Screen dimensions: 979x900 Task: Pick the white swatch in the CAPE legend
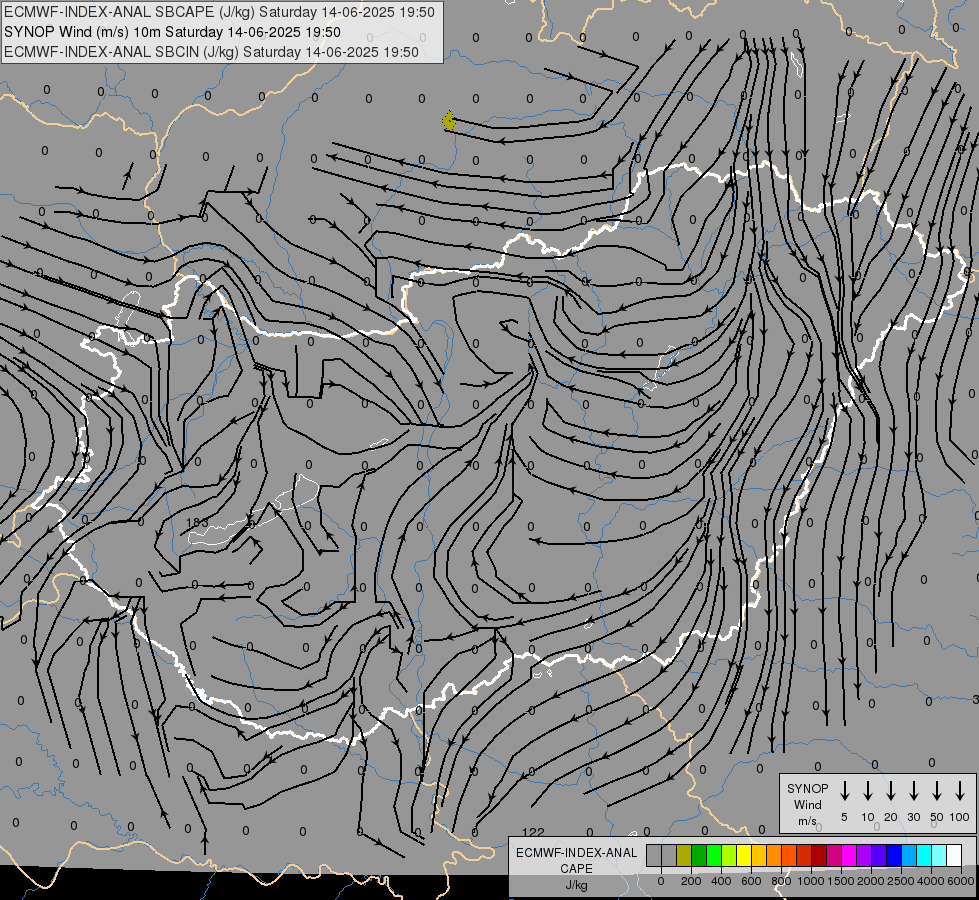point(955,855)
